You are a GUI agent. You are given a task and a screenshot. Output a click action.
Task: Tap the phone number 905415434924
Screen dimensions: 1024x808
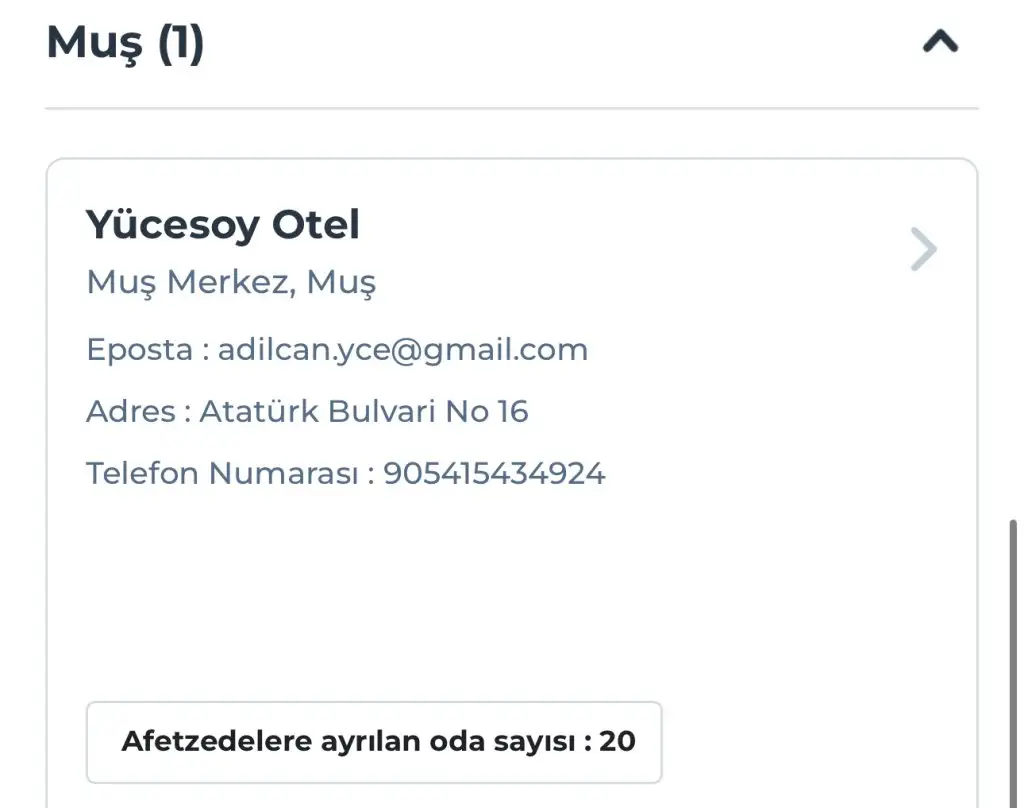click(x=494, y=473)
